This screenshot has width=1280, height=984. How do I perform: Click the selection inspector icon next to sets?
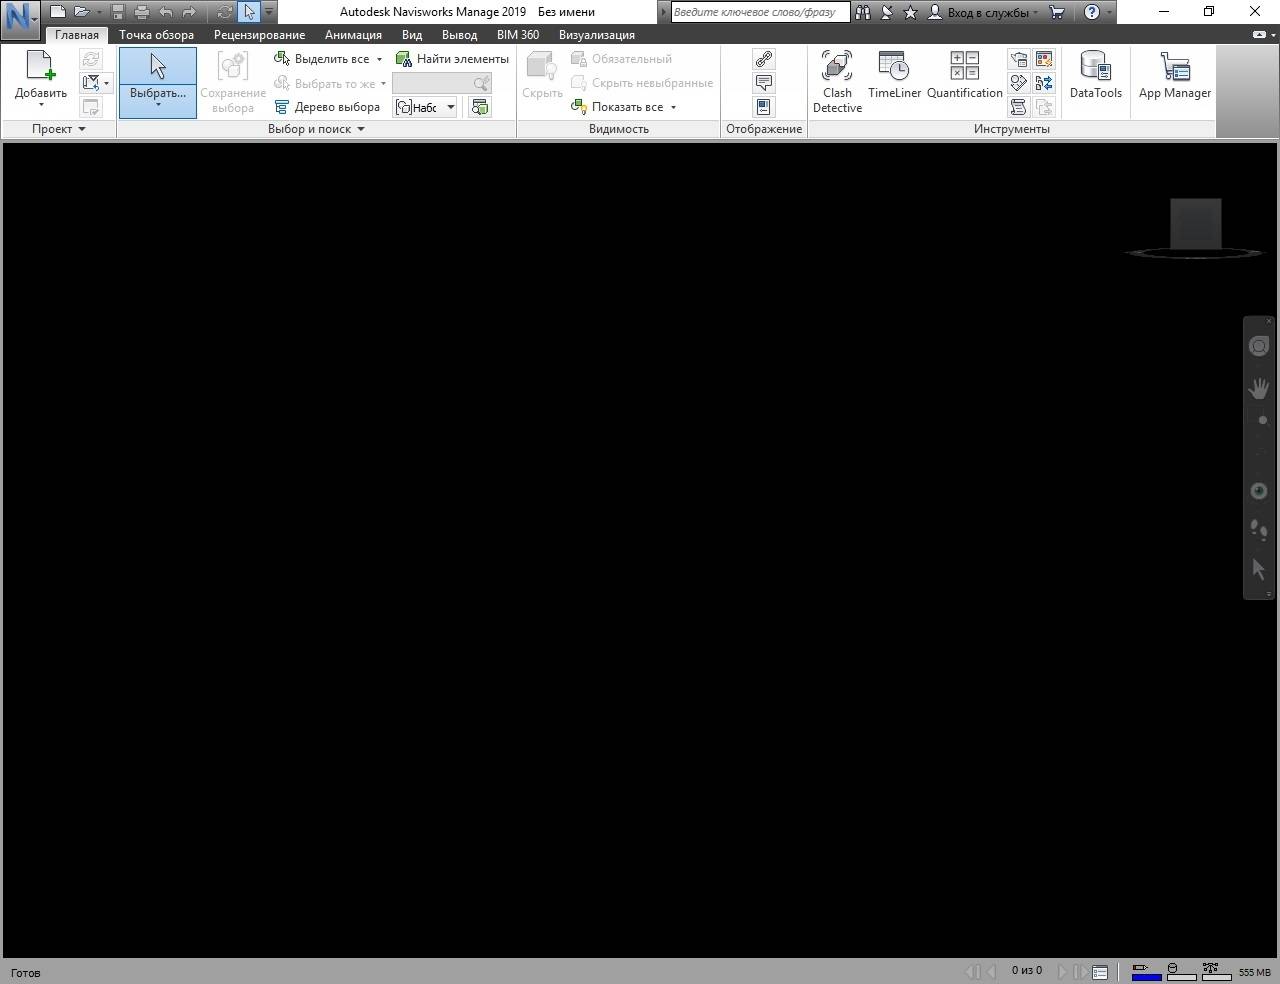(480, 107)
